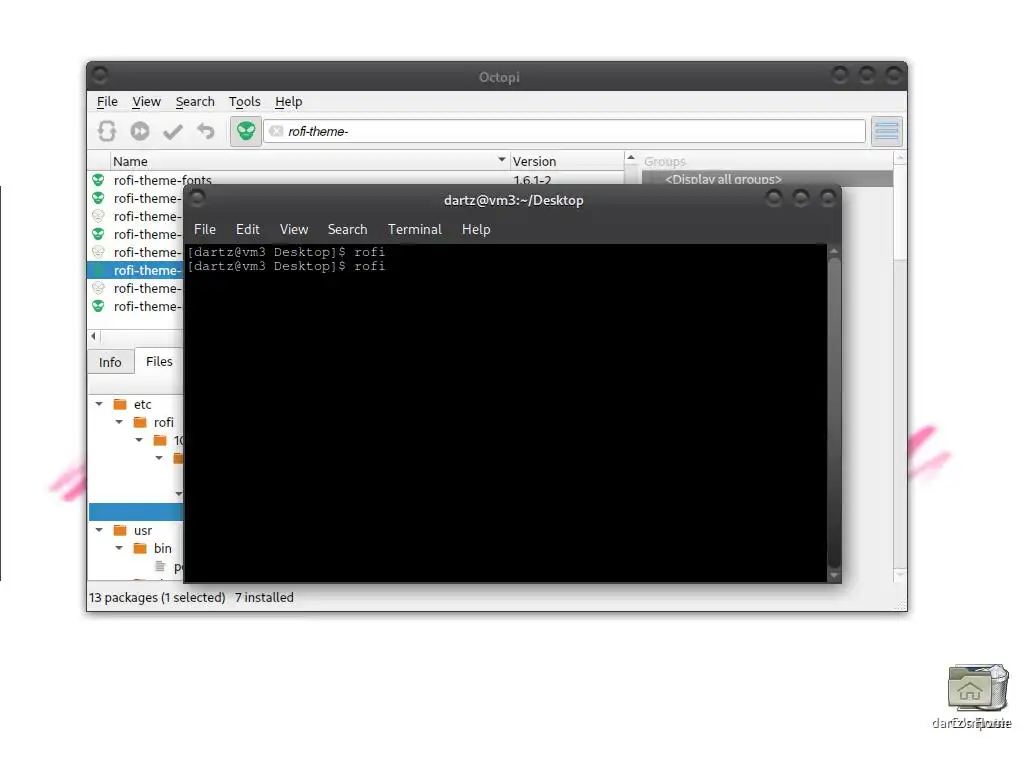
Task: Collapse the rofi folder under etc
Action: 120,422
